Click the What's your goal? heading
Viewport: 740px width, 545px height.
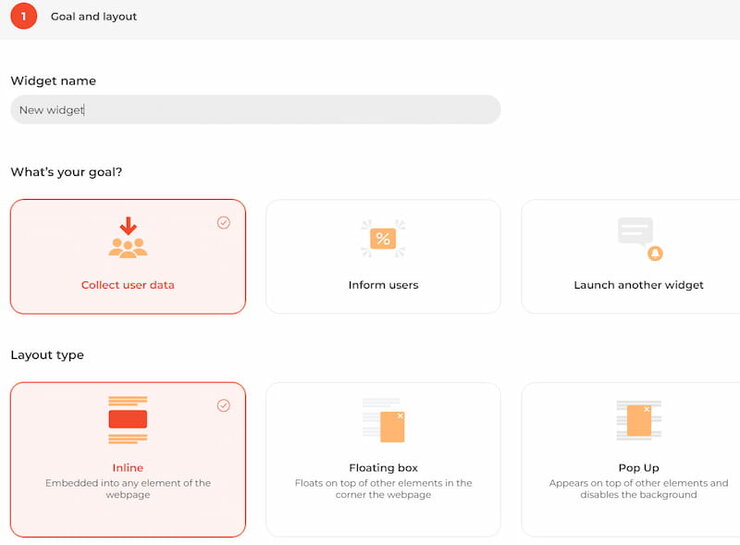(x=66, y=172)
